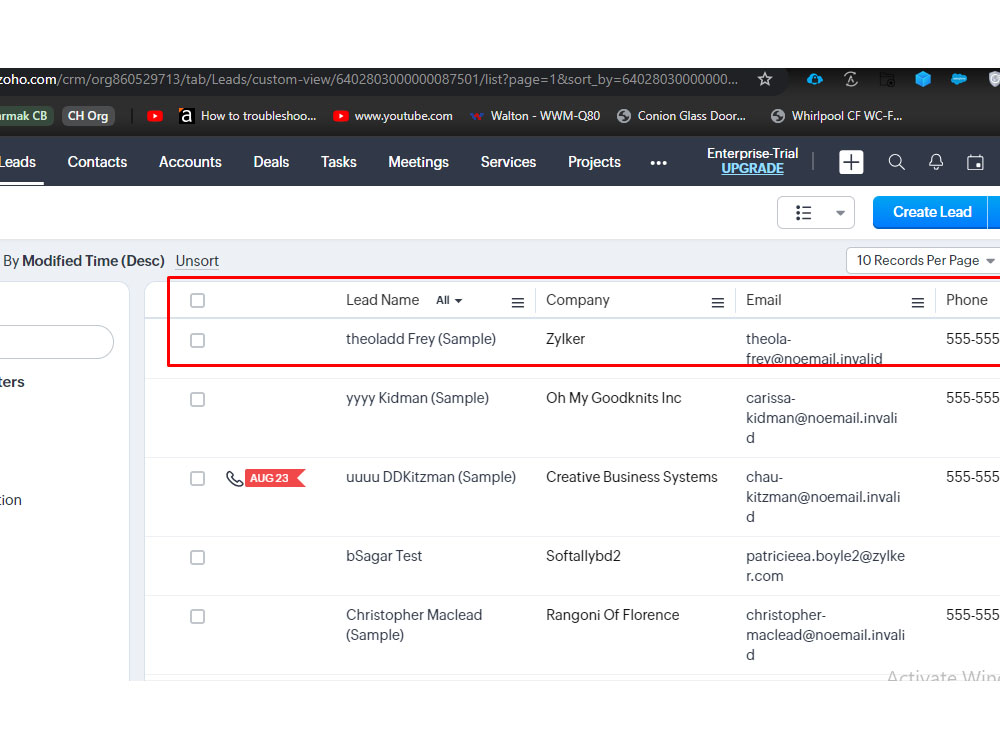This screenshot has height=750, width=1000.
Task: Switch to the Meetings tab
Action: click(418, 162)
